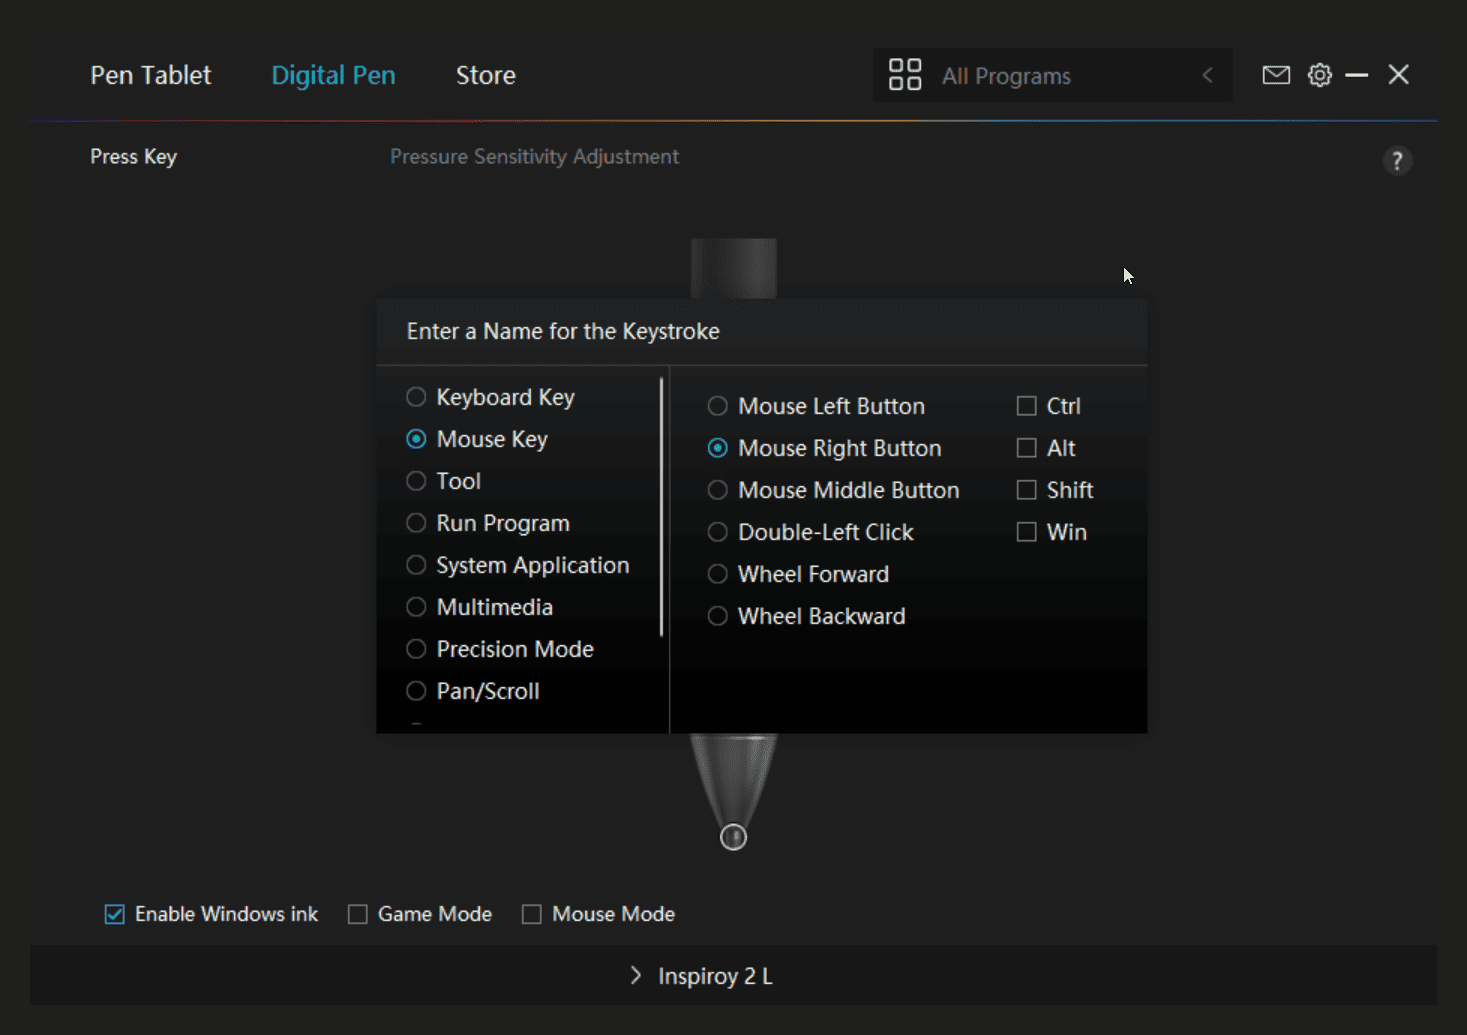This screenshot has height=1035, width=1467.
Task: Open the mail messages icon
Action: (1276, 75)
